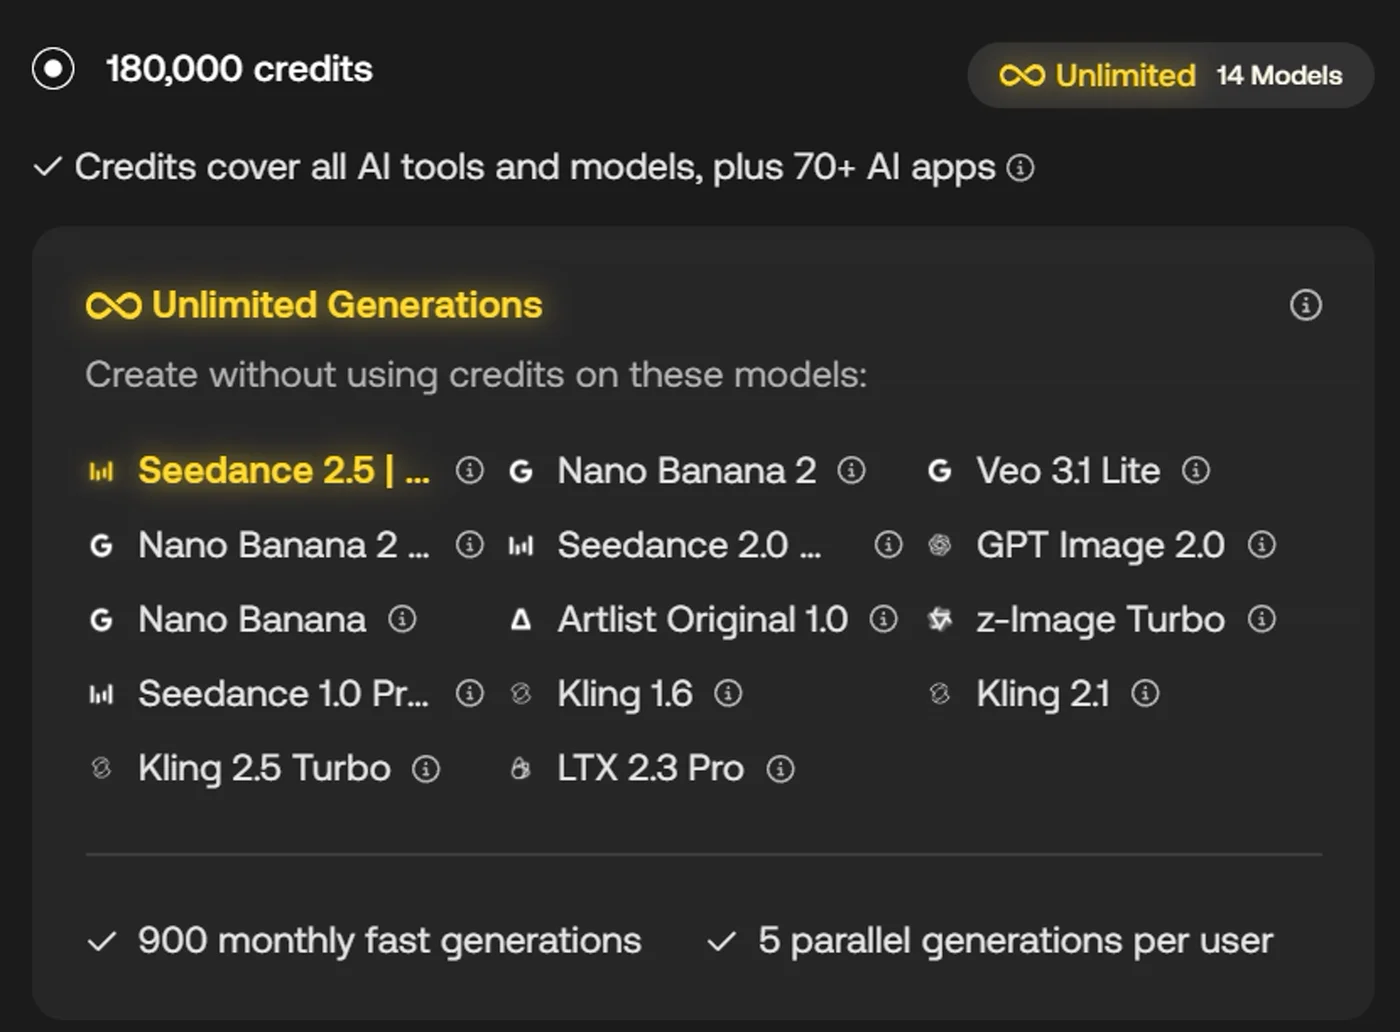The height and width of the screenshot is (1032, 1400).
Task: Click the Artlist Original 1.0 logo icon
Action: click(521, 620)
